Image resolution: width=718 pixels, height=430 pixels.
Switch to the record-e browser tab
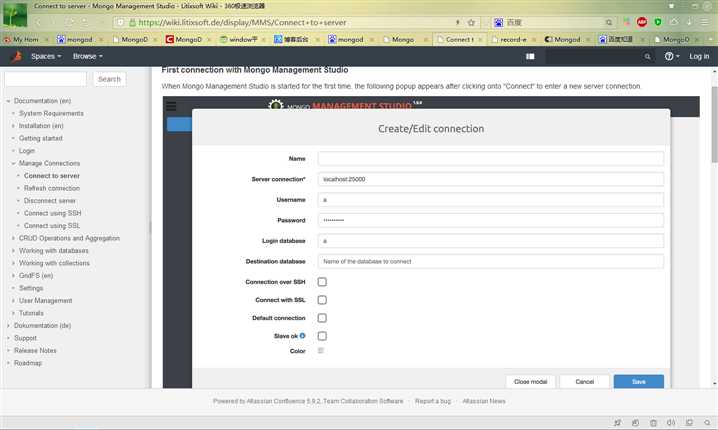click(513, 39)
